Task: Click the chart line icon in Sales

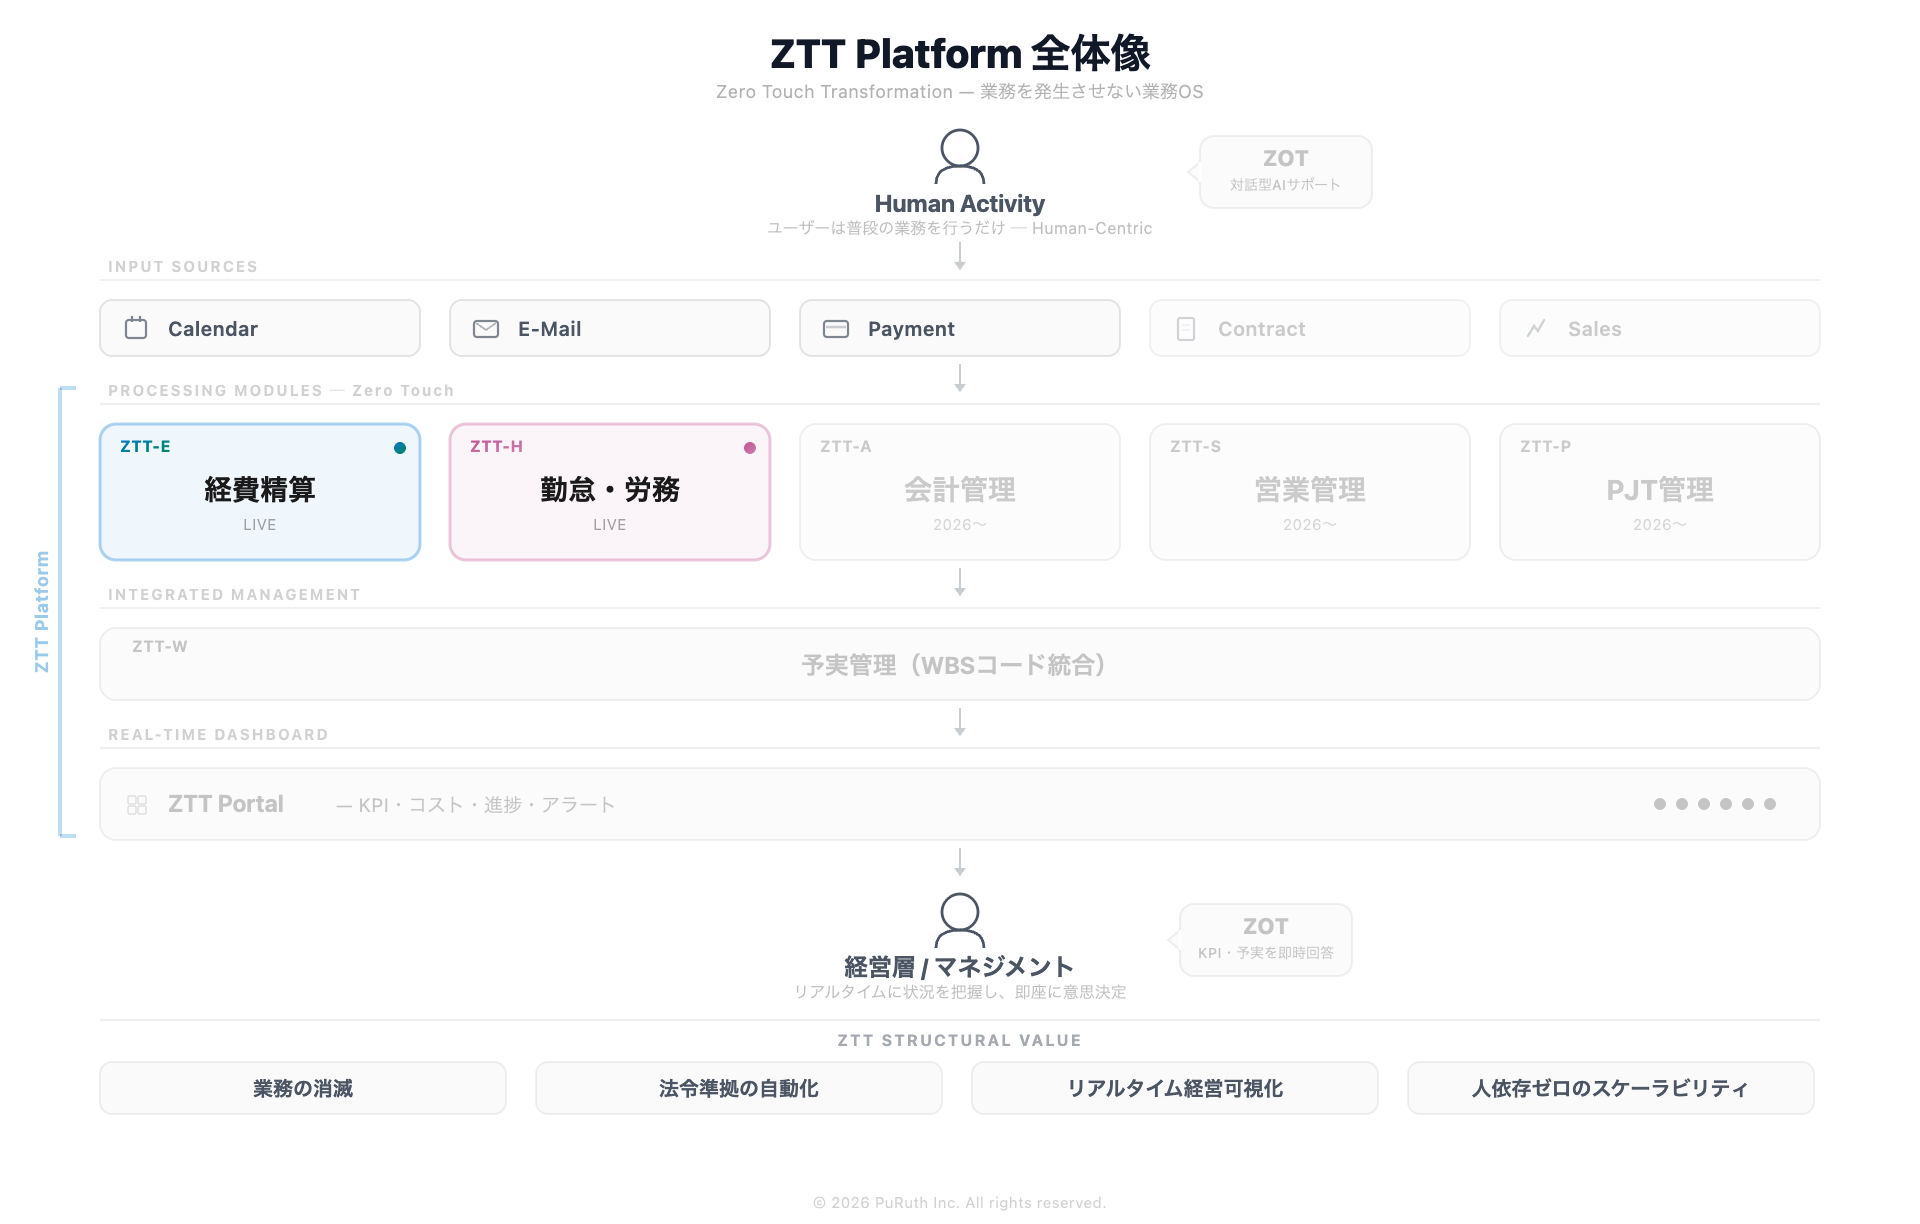Action: (x=1536, y=328)
